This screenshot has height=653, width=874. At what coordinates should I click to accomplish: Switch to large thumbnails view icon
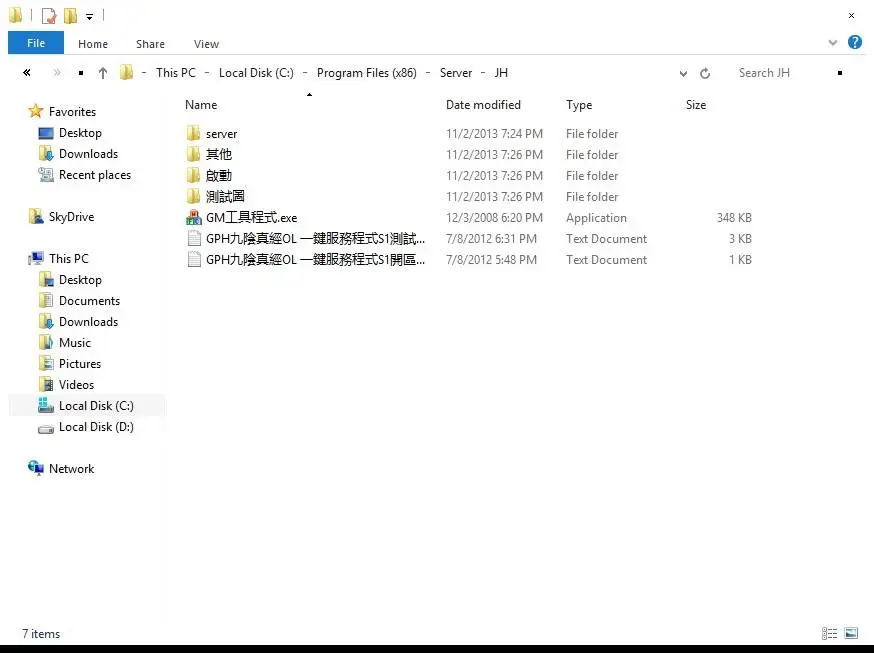(x=851, y=633)
